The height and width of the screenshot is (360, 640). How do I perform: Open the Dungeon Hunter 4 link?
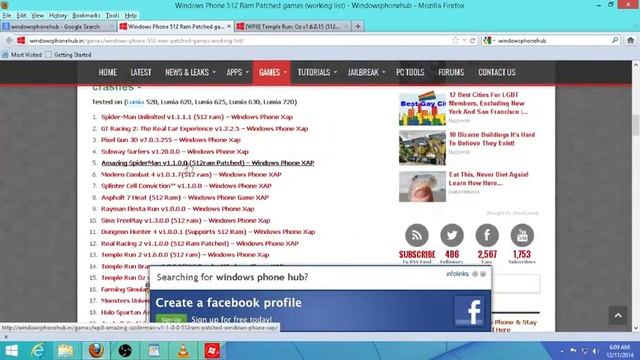tap(208, 232)
